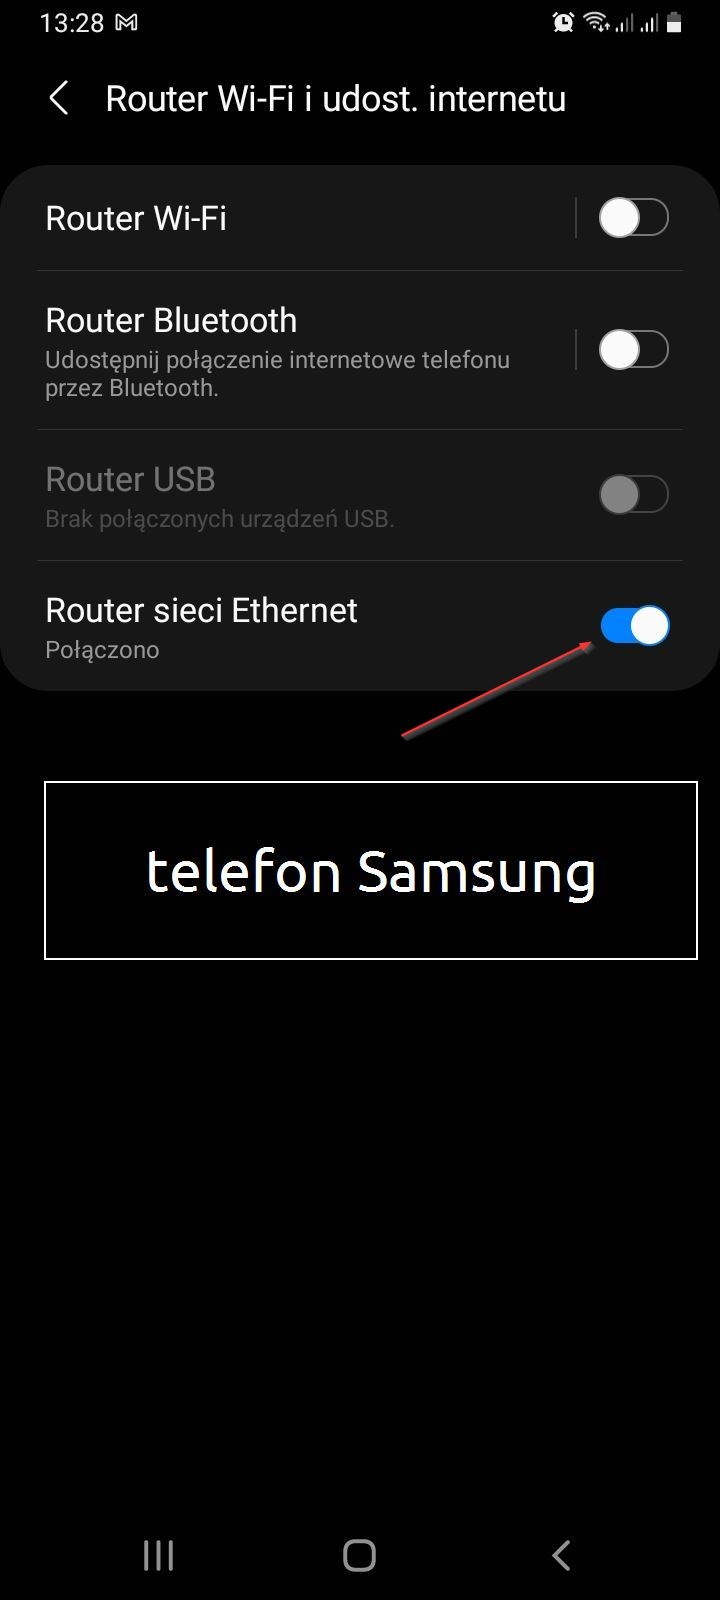Tap the home navigation button
The image size is (720, 1600).
359,1555
